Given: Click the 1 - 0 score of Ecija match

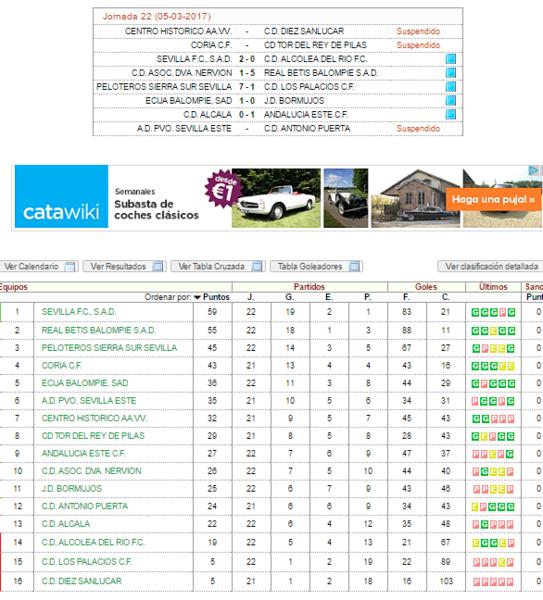Looking at the screenshot, I should (x=247, y=101).
